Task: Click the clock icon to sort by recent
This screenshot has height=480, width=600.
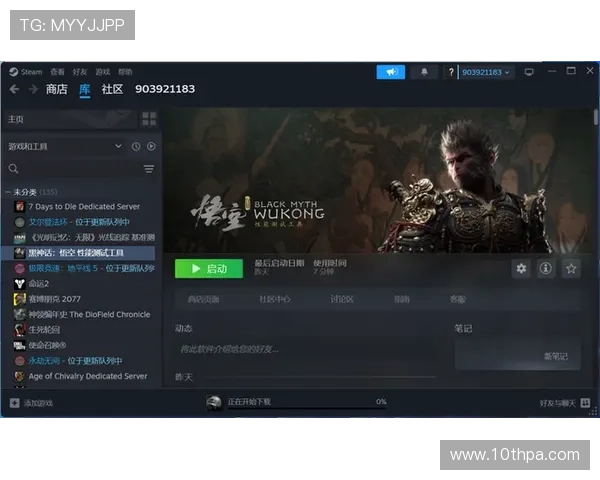Action: [x=136, y=146]
